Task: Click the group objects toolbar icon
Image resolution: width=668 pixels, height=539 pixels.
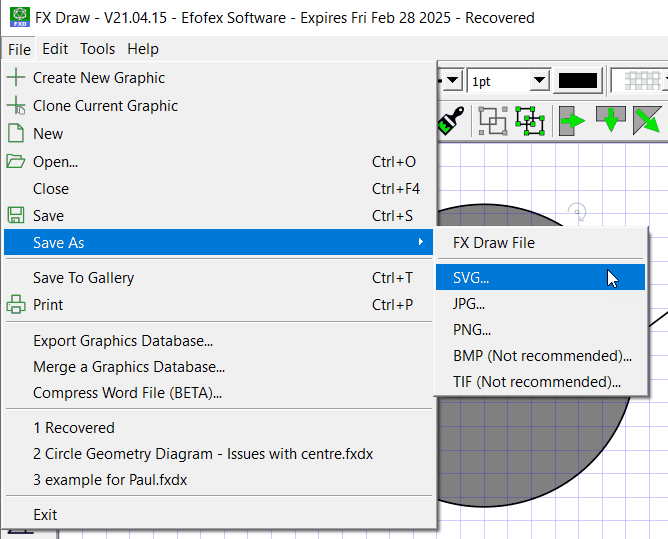Action: click(x=493, y=121)
